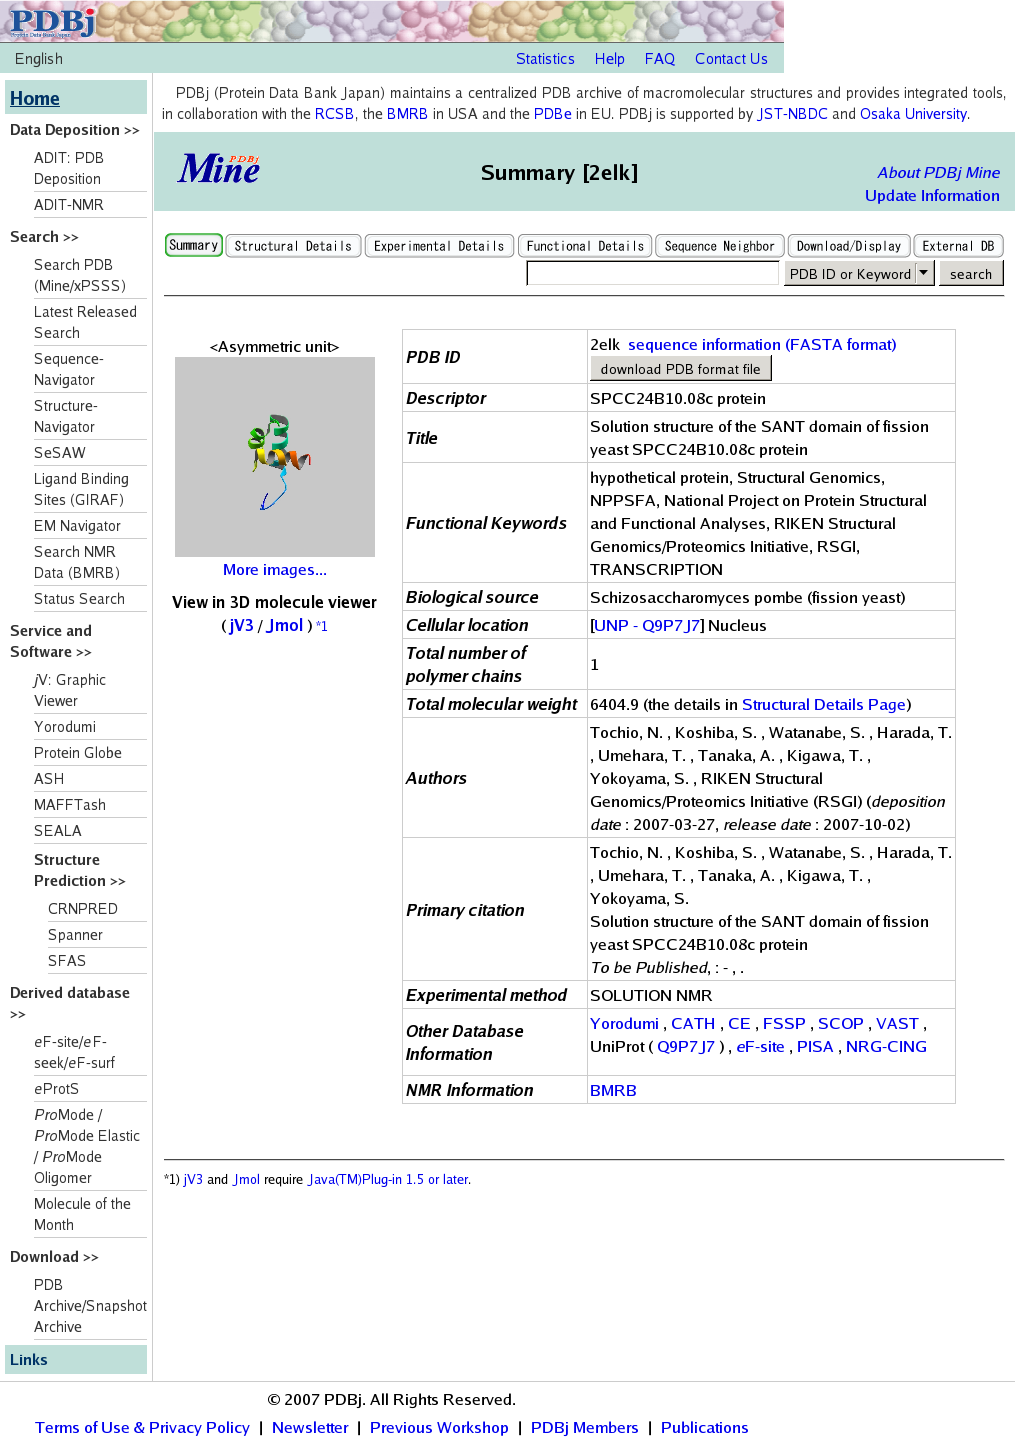This screenshot has width=1015, height=1443.
Task: Open the Help link in header
Action: pos(610,59)
